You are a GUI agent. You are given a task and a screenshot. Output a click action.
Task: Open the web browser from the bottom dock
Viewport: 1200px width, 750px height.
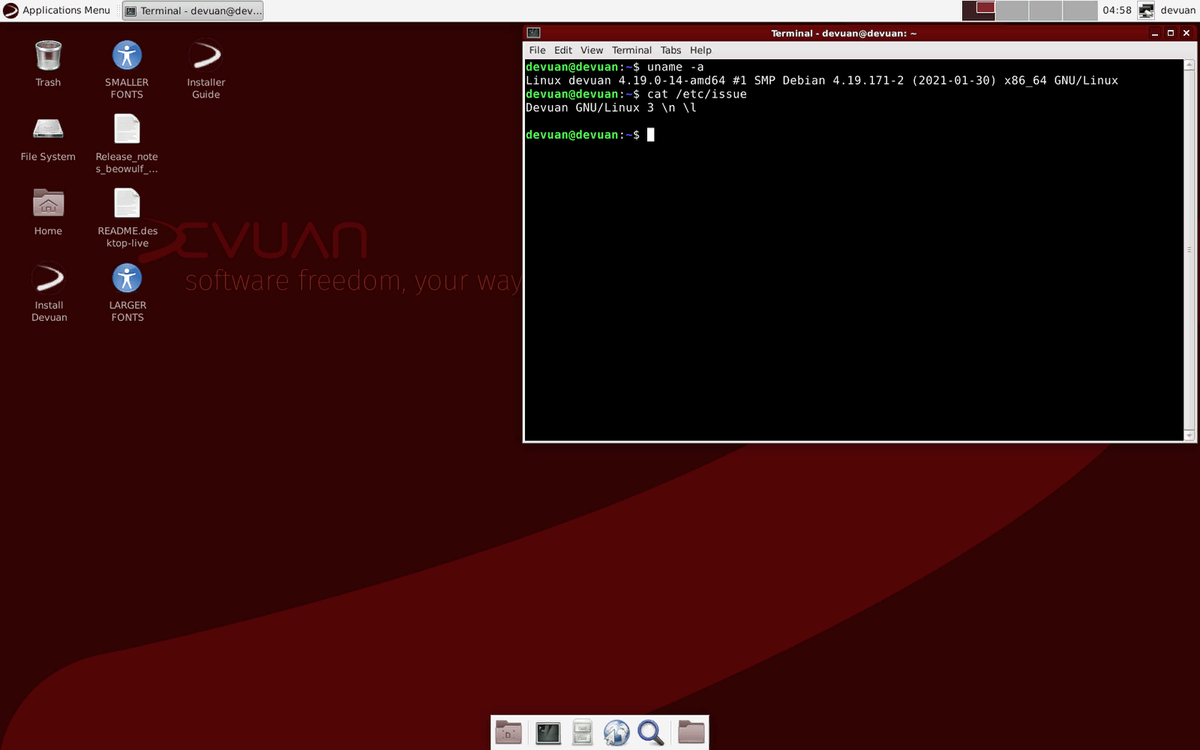[617, 733]
